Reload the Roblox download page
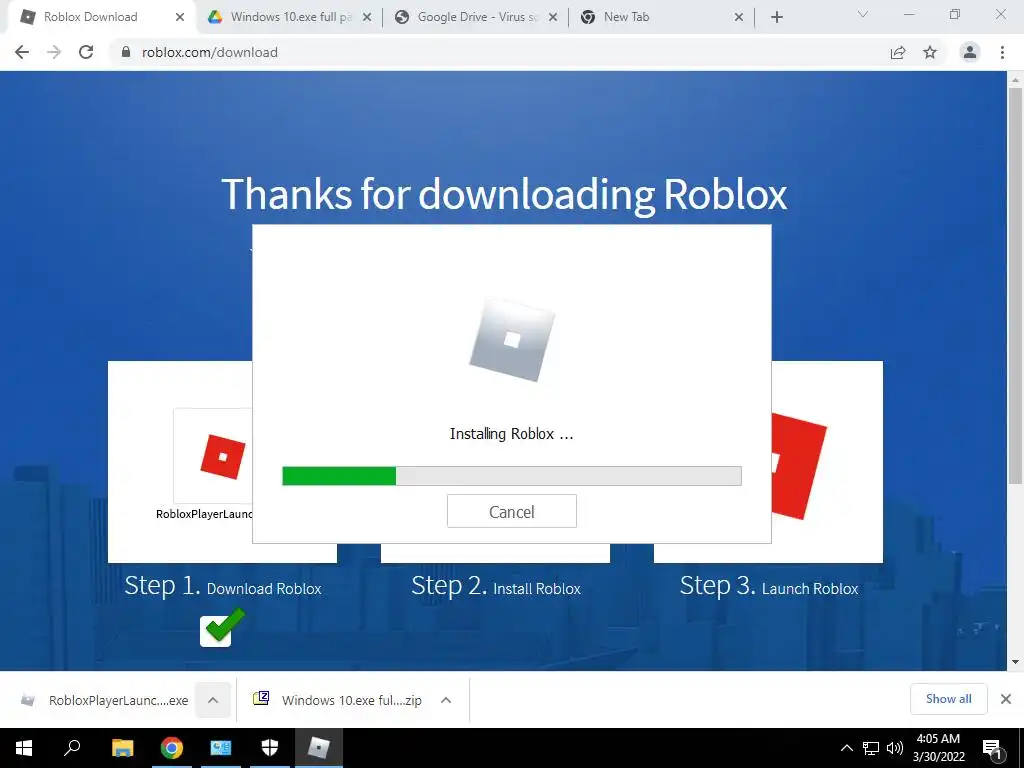Viewport: 1024px width, 768px height. 86,52
